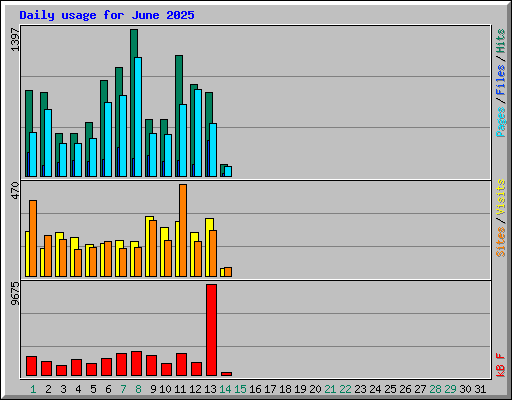Image resolution: width=512 pixels, height=400 pixels.
Task: Click day 20 on the date axis
Action: click(x=315, y=389)
